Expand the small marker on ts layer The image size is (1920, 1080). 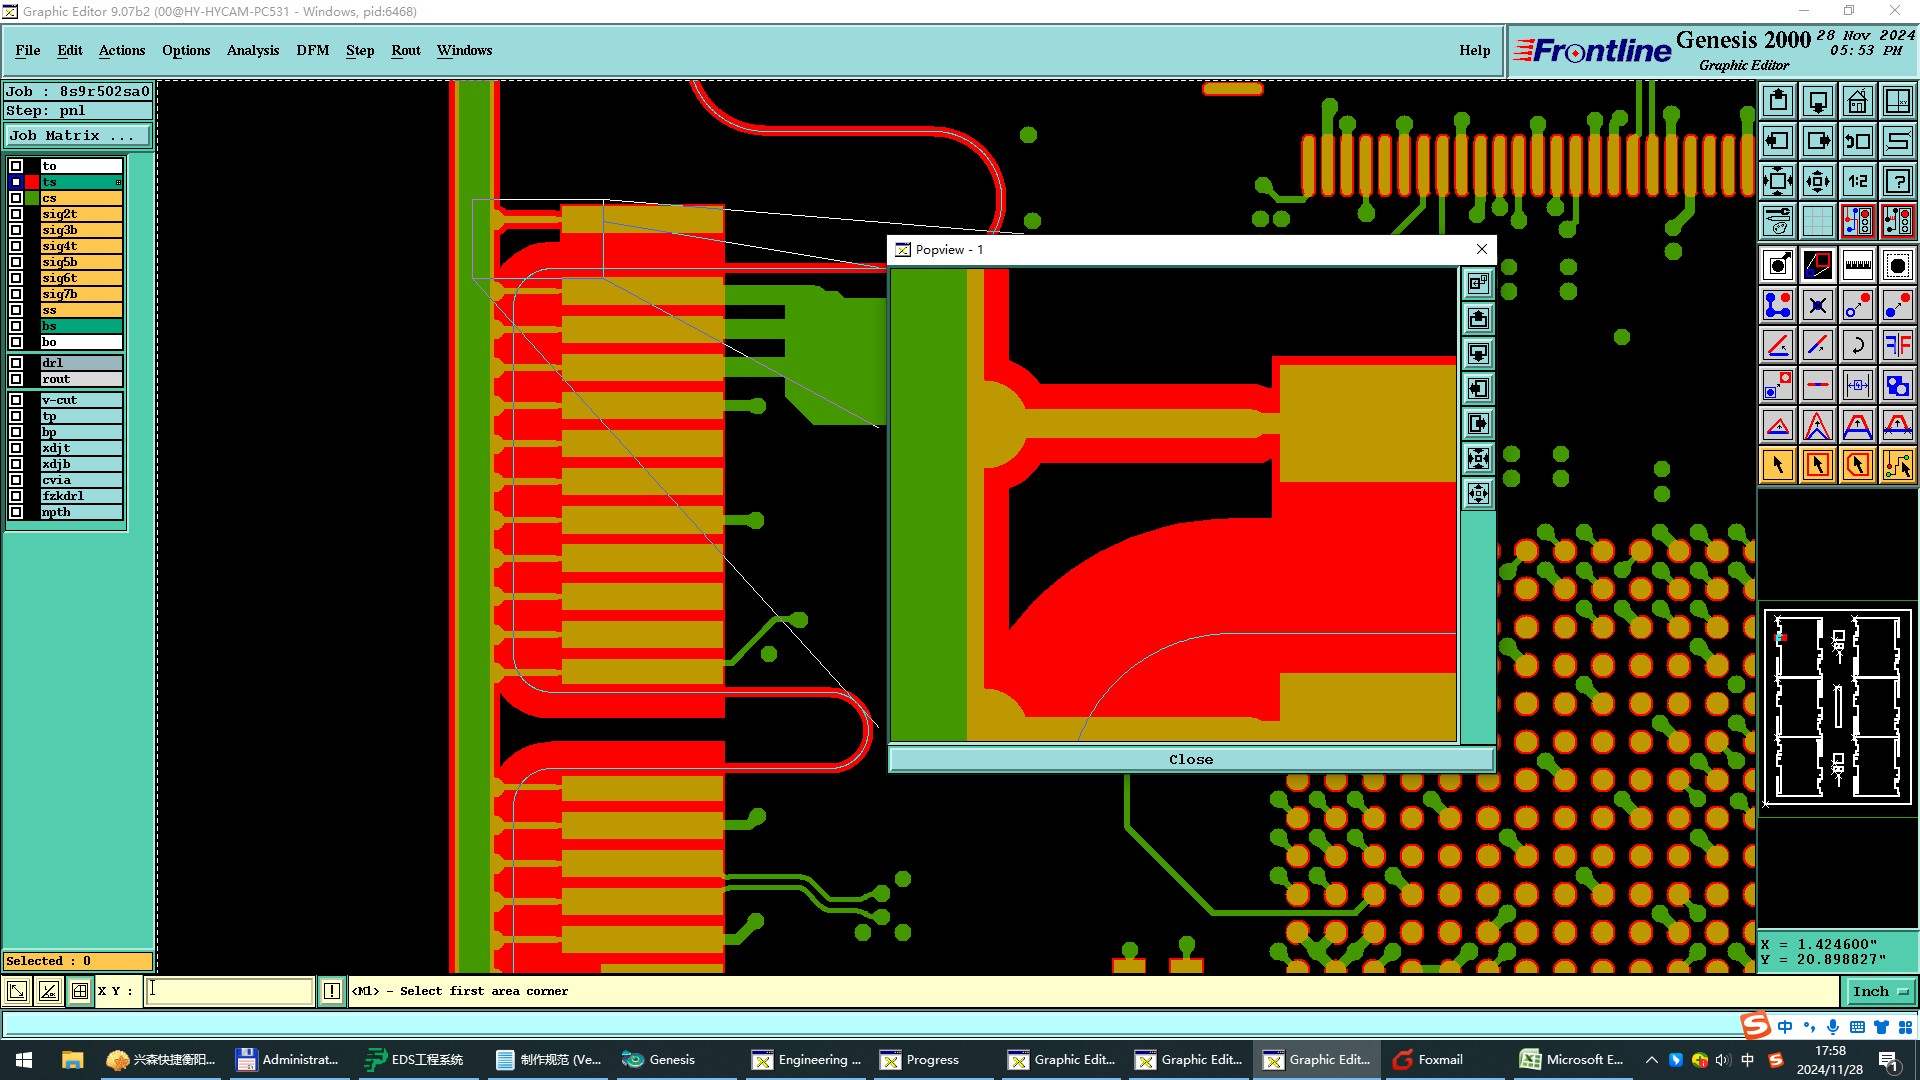click(x=118, y=182)
